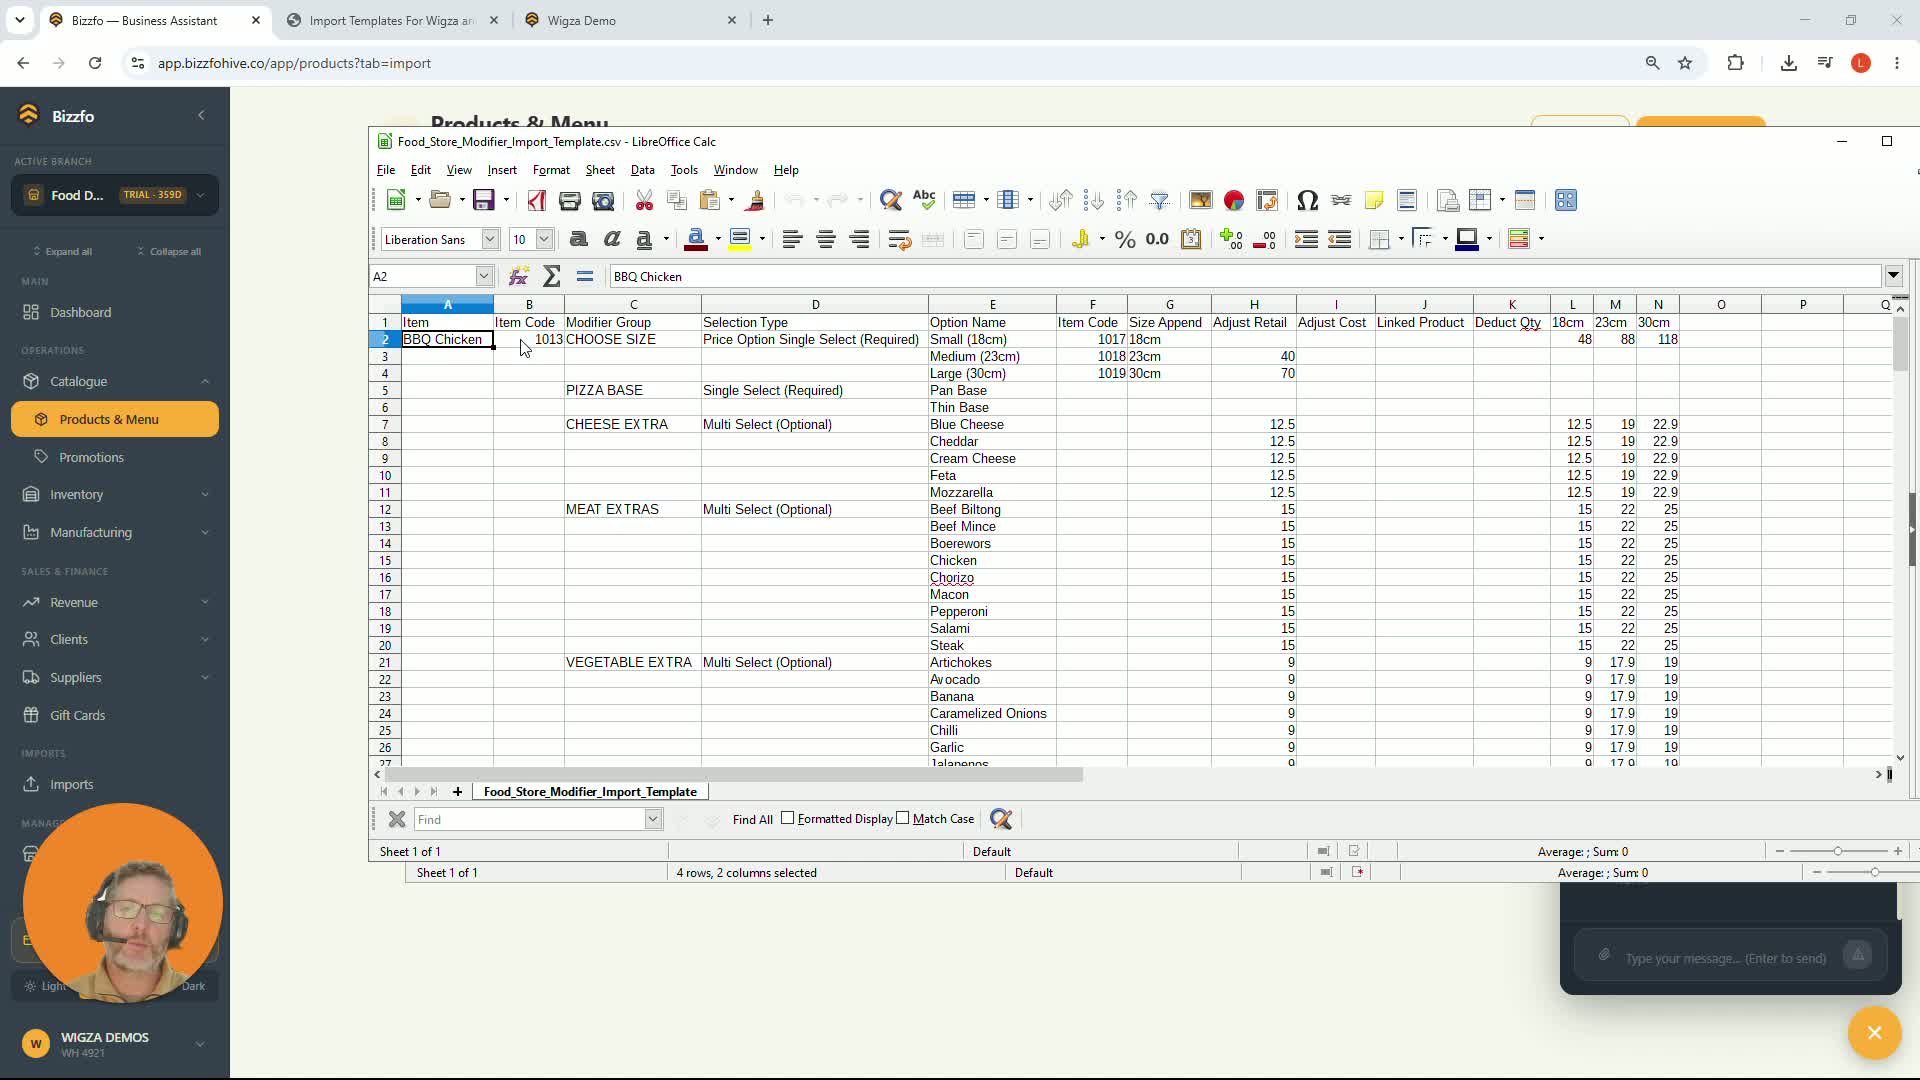Open Products & Menu sidebar item
The width and height of the screenshot is (1920, 1080).
[x=115, y=419]
